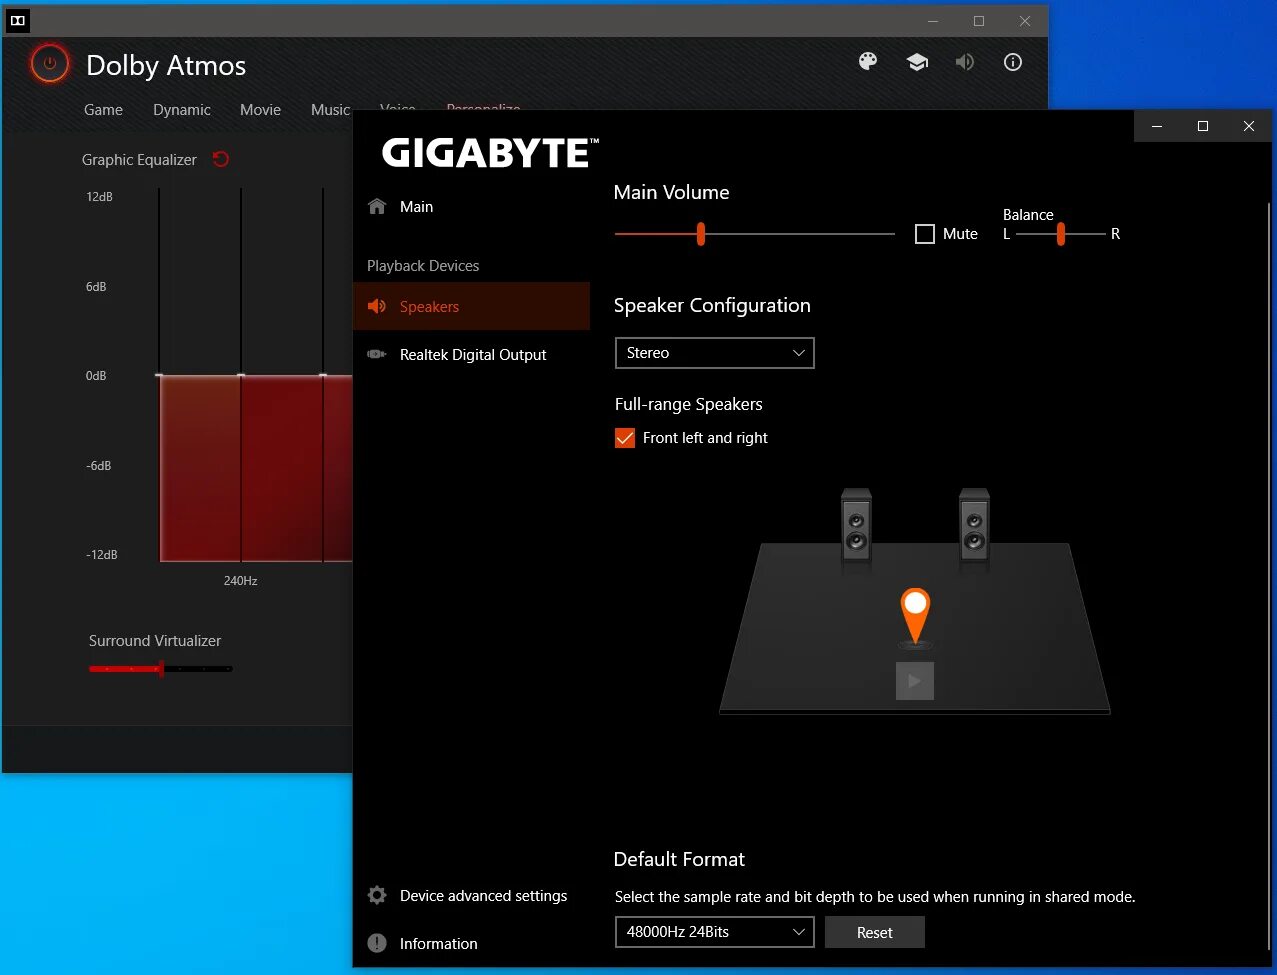Screen dimensions: 1277x975
Task: Click the speaker icon beside Speakers
Action: tap(377, 306)
